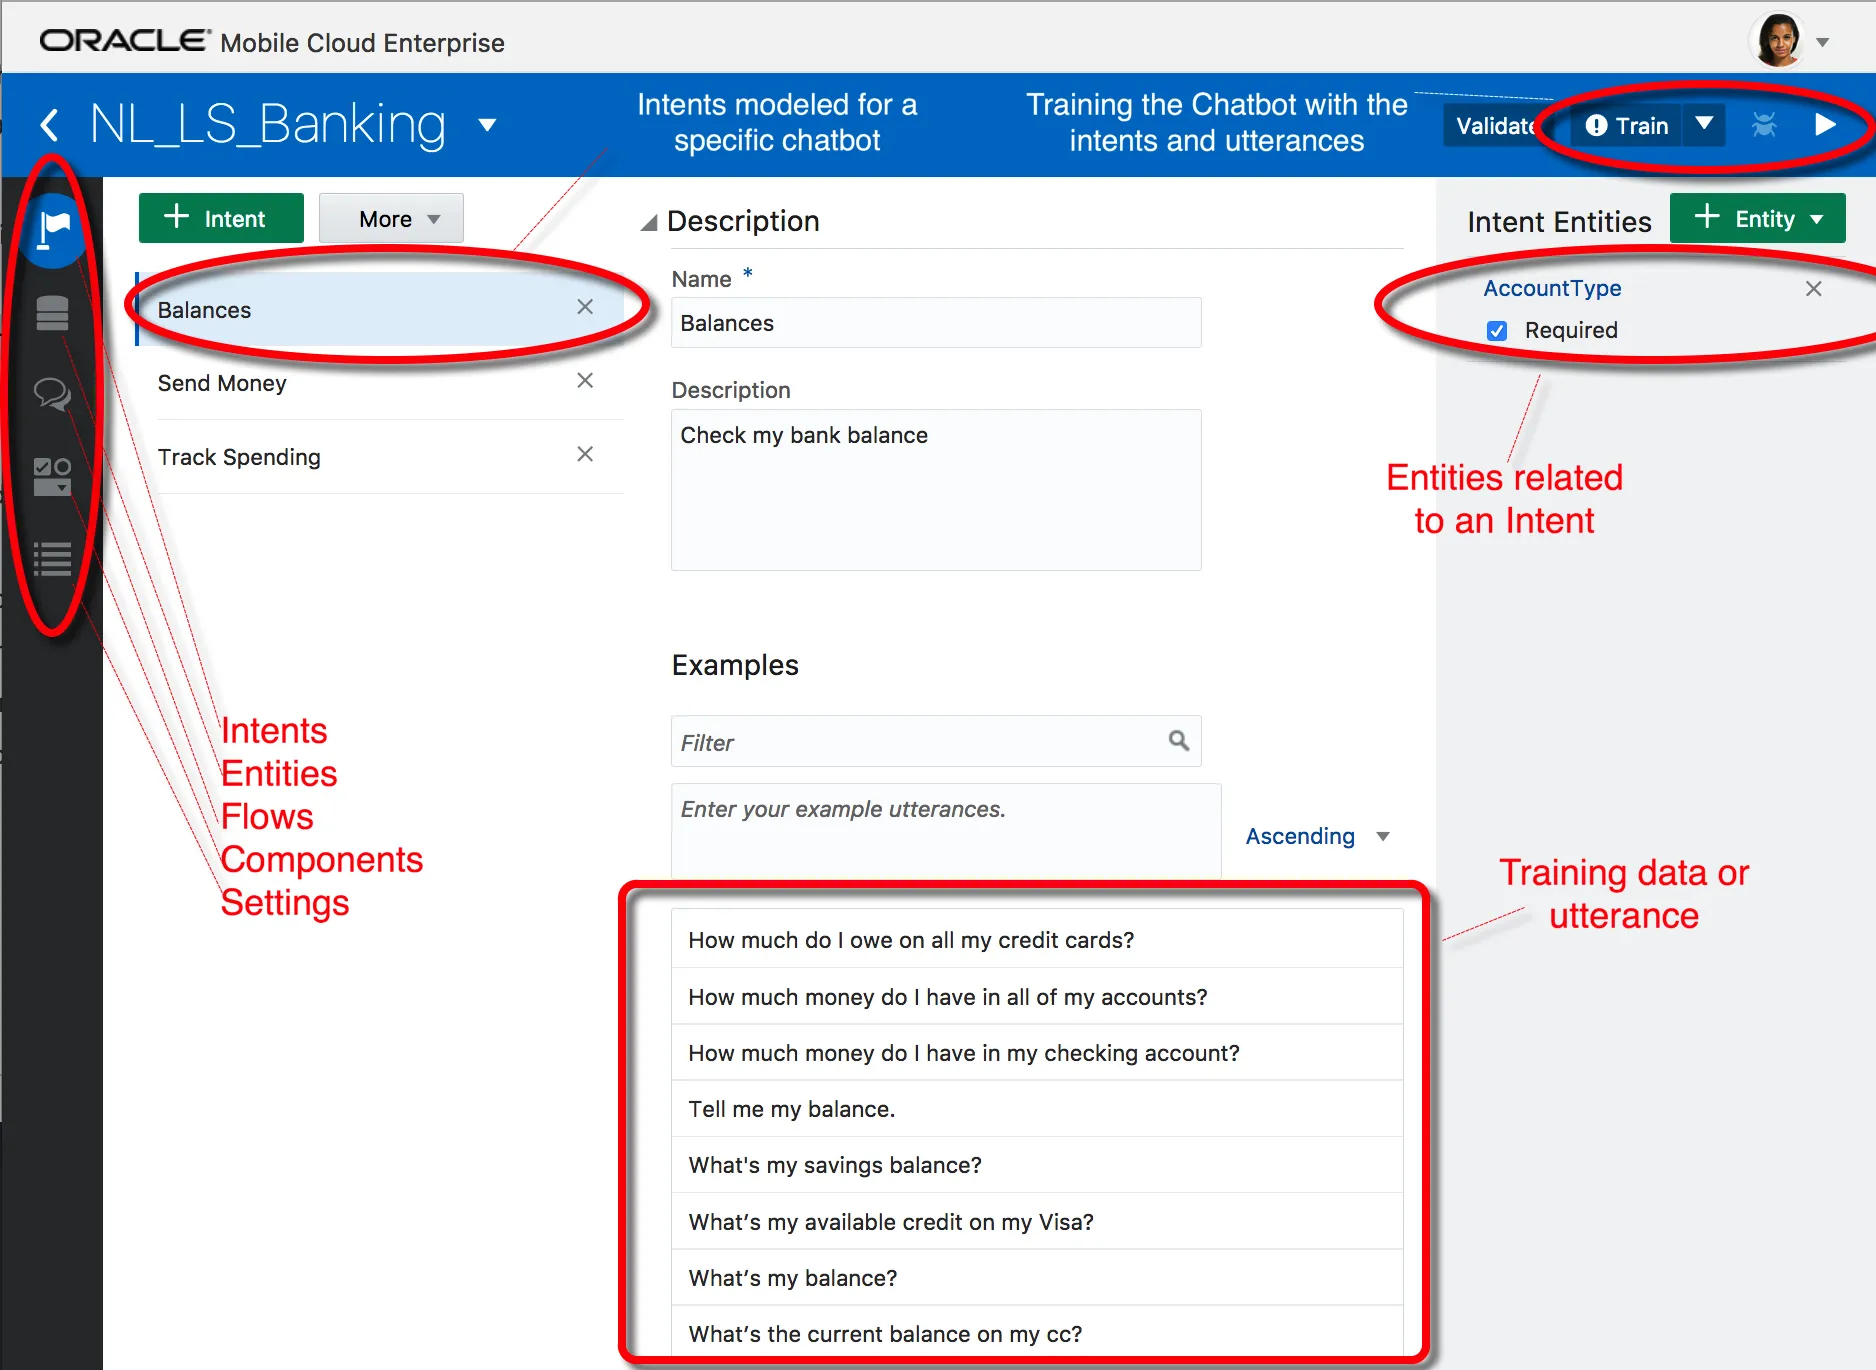The width and height of the screenshot is (1876, 1370).
Task: Open the More dropdown menu
Action: coord(391,218)
